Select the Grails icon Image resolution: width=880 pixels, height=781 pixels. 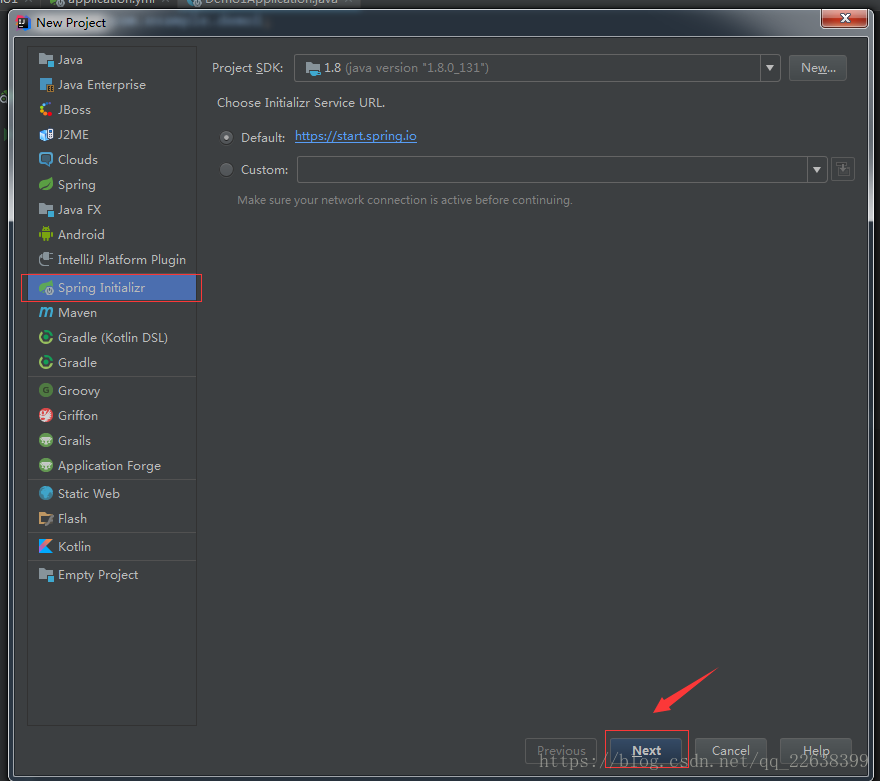click(46, 440)
